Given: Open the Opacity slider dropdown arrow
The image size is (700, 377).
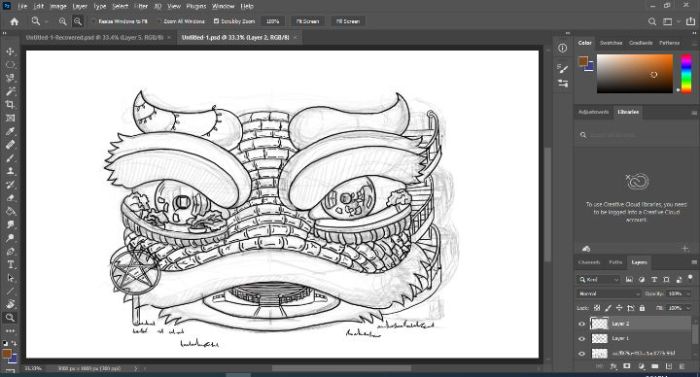Looking at the screenshot, I should (x=687, y=293).
